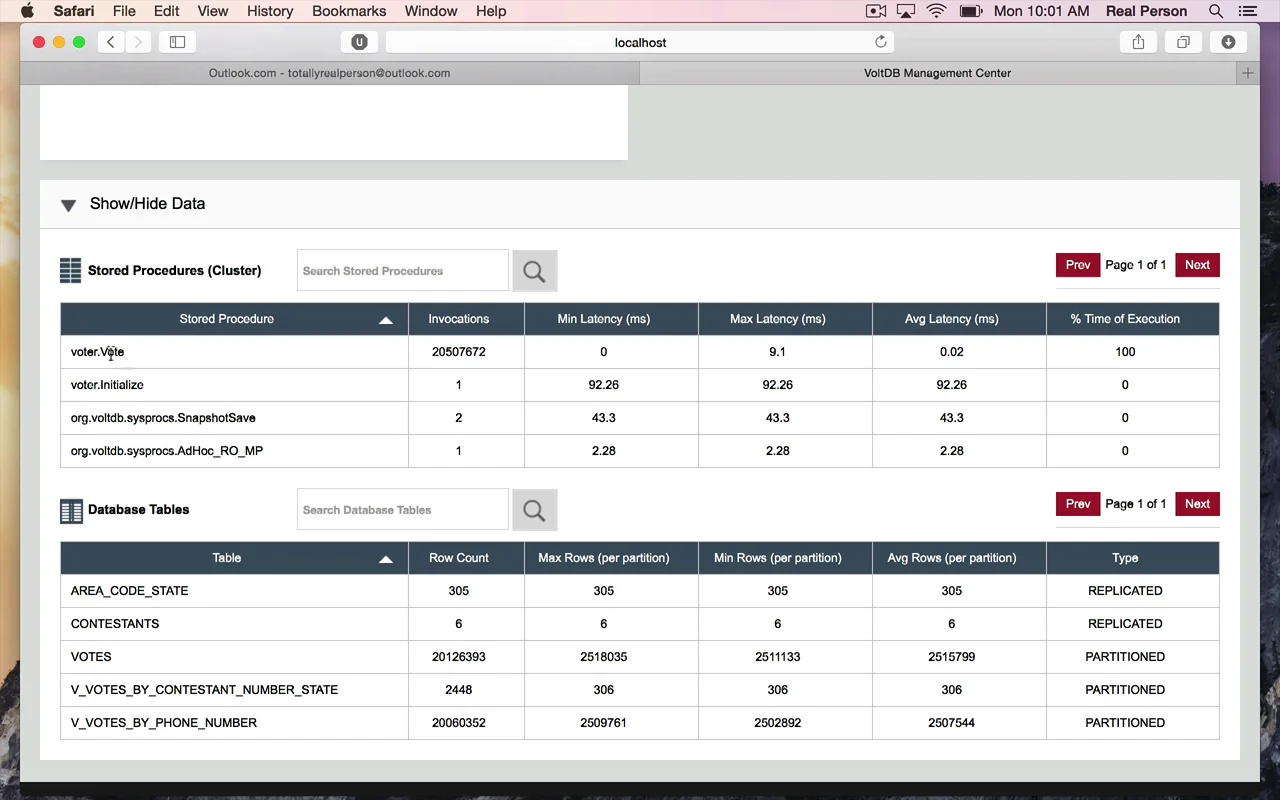Open the Bookmarks menu

click(349, 11)
